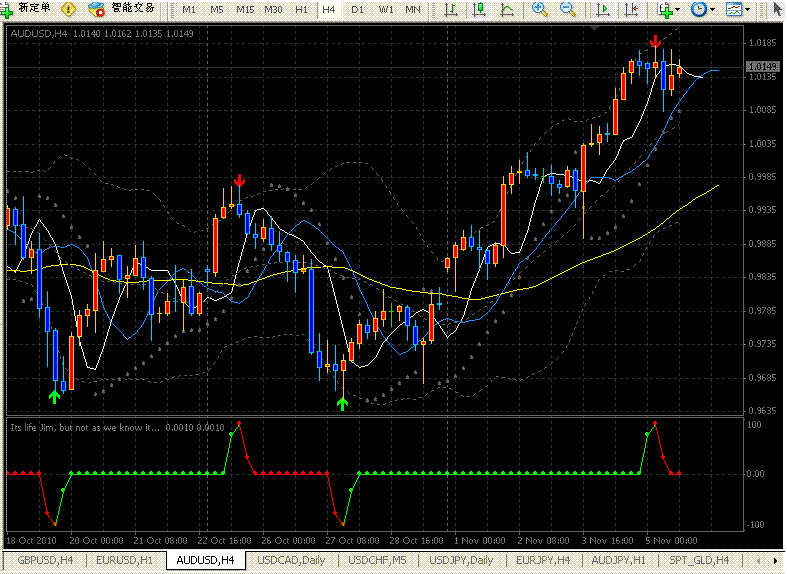Viewport: 787px width, 574px height.
Task: Switch to USDJPY,Daily chart tab
Action: 461,560
